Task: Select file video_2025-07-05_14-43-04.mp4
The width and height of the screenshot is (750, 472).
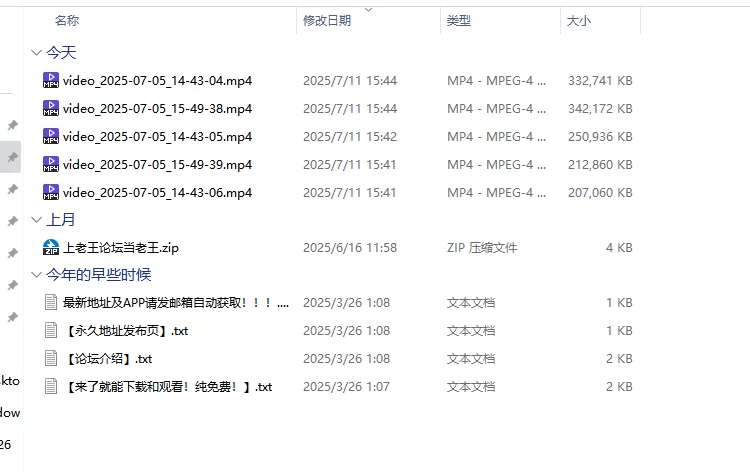Action: [x=157, y=80]
